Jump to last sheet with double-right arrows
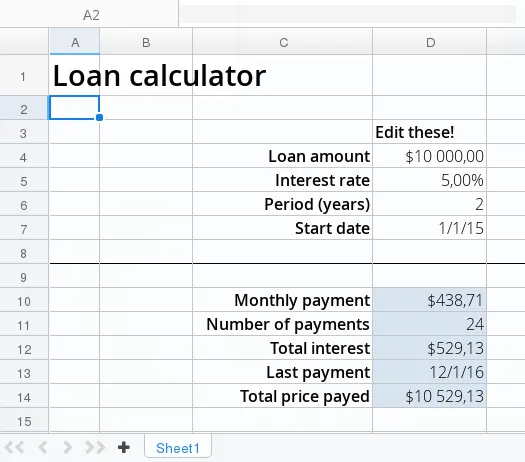 pos(95,448)
